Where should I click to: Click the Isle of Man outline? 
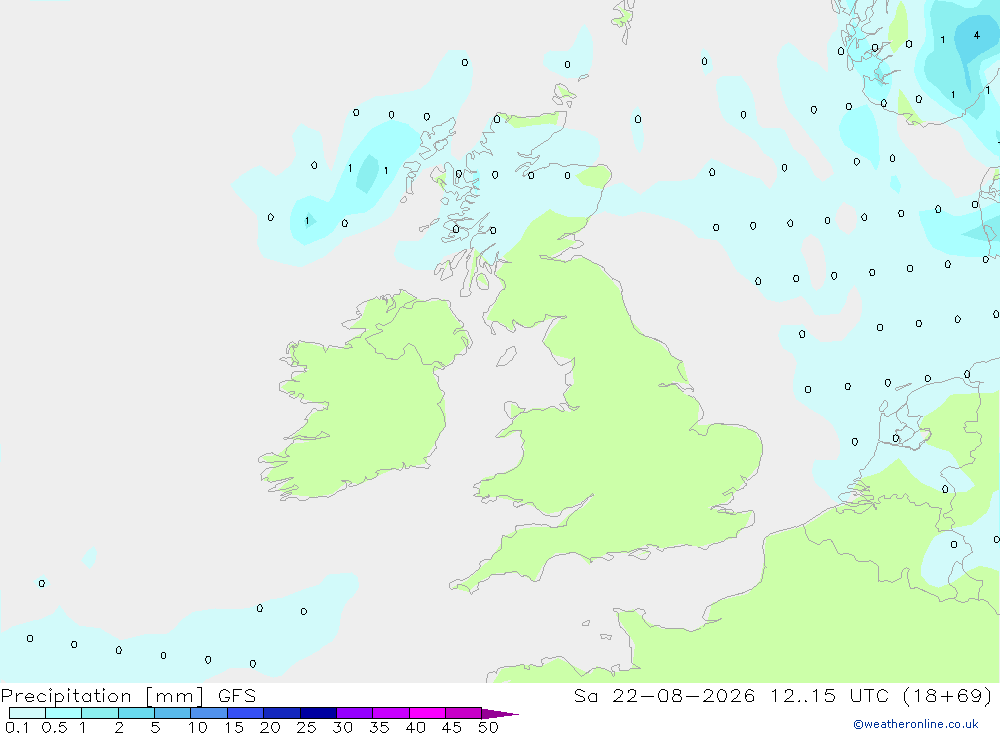point(506,356)
